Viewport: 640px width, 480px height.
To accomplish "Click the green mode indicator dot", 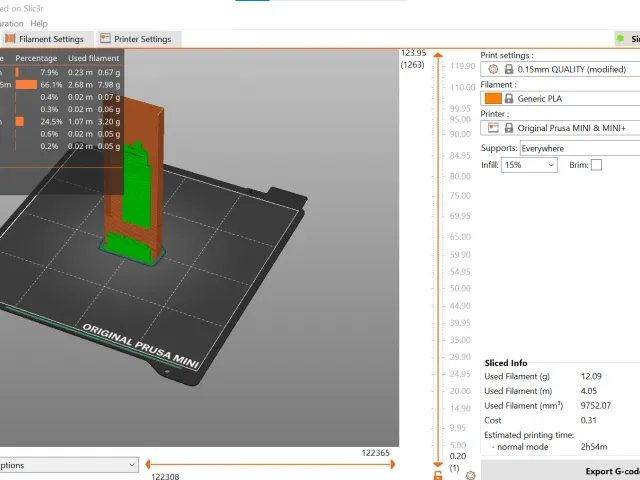I will [x=620, y=39].
